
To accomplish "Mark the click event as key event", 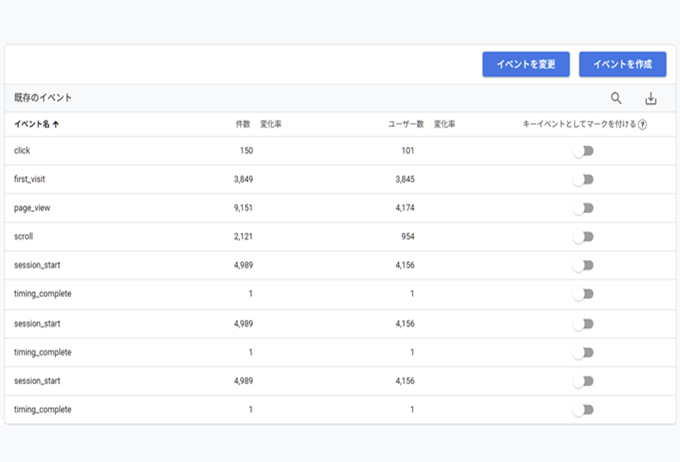I will click(x=583, y=151).
